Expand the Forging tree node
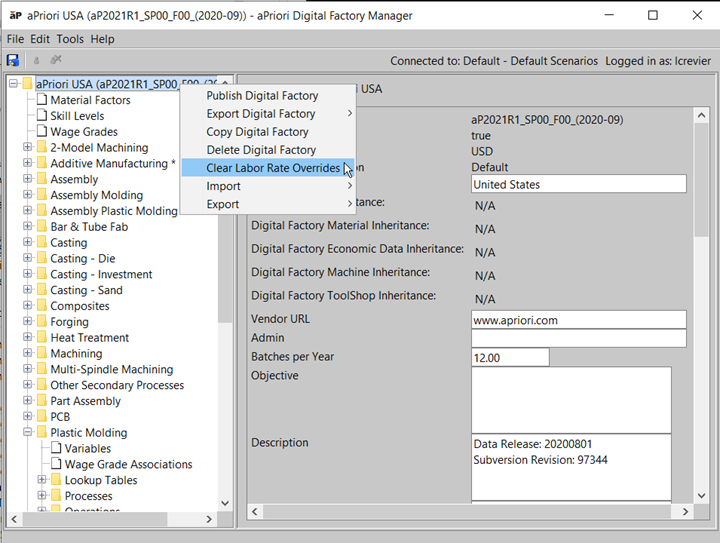Image resolution: width=720 pixels, height=543 pixels. (28, 321)
